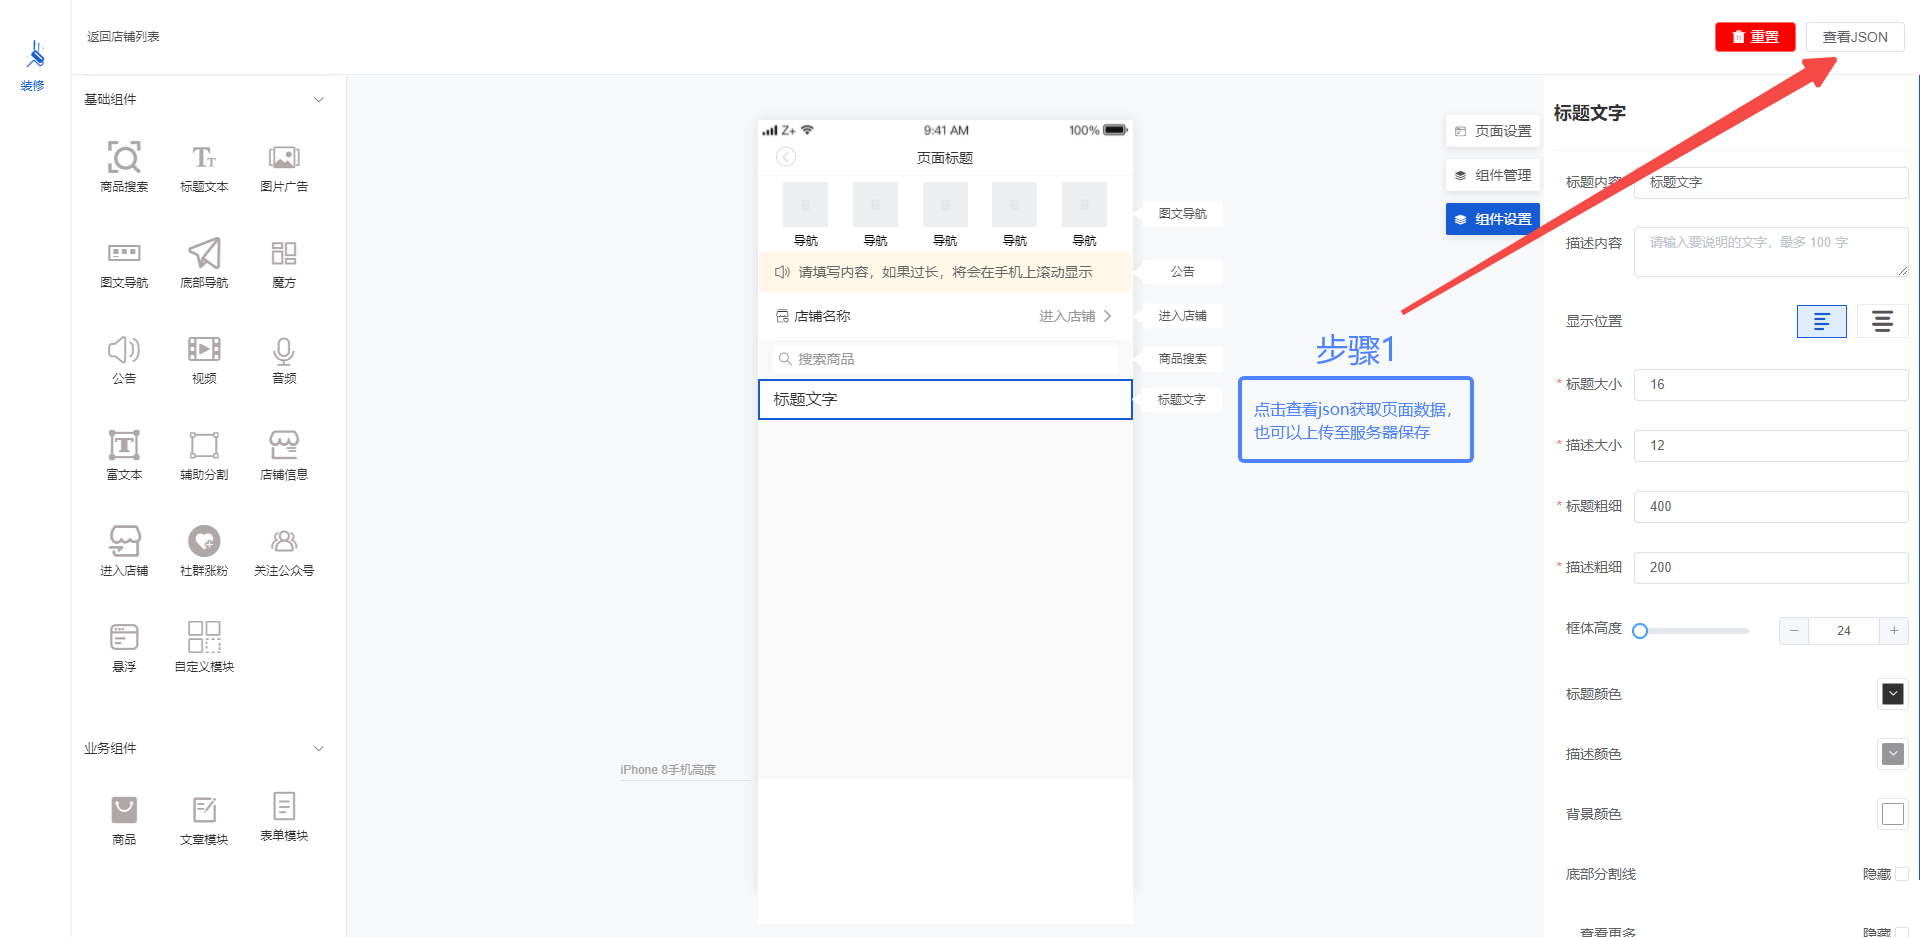Add the 进入店铺 component from the sidebar
Image resolution: width=1920 pixels, height=937 pixels.
tap(124, 550)
